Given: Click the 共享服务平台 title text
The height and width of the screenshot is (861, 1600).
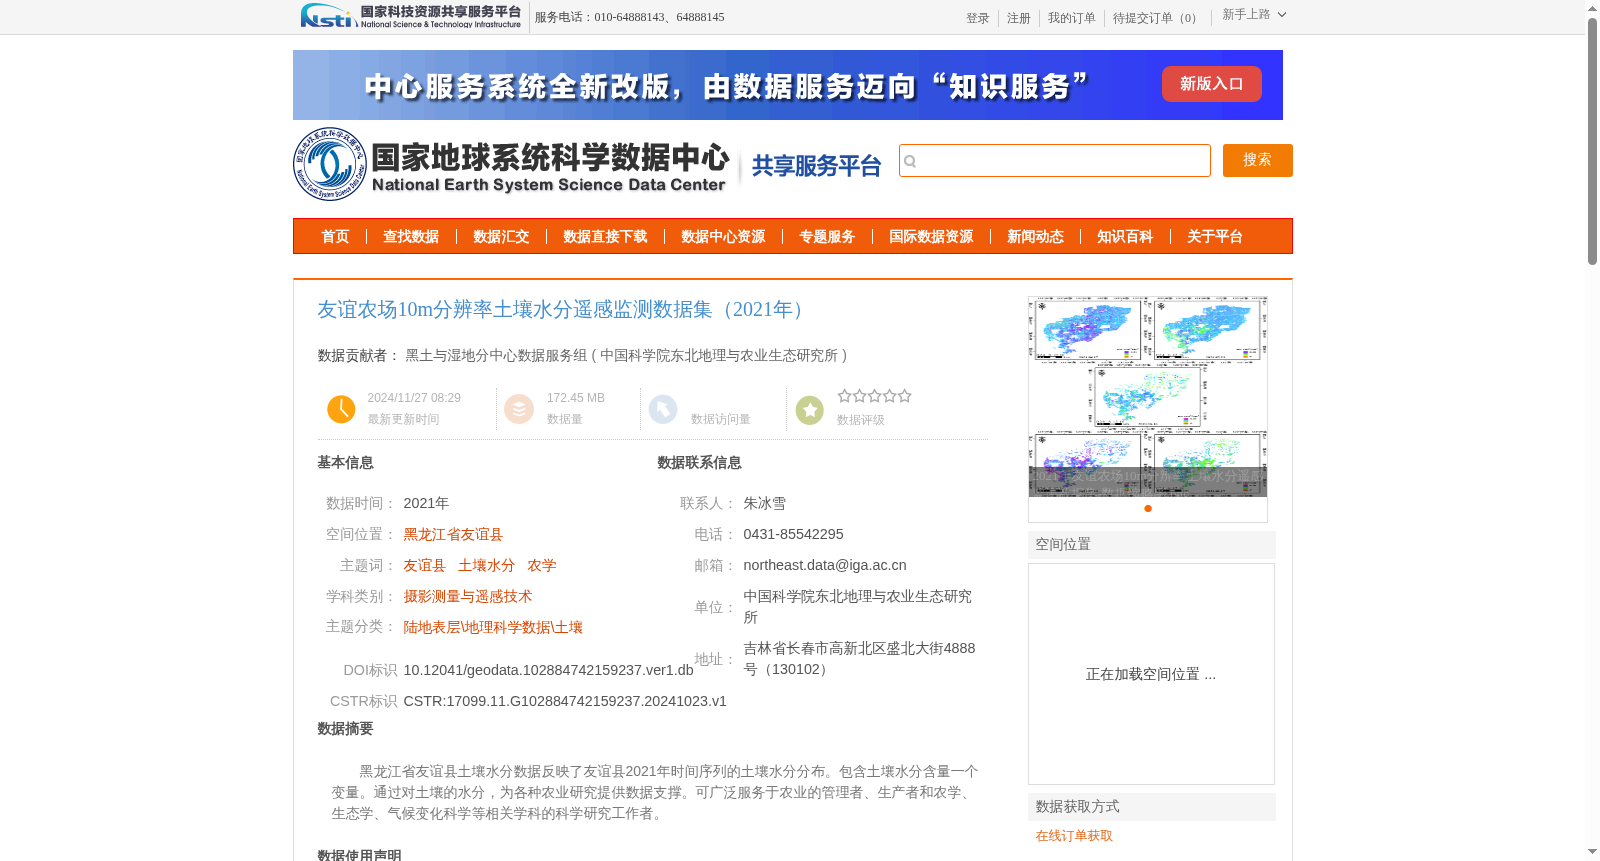Looking at the screenshot, I should tap(817, 166).
